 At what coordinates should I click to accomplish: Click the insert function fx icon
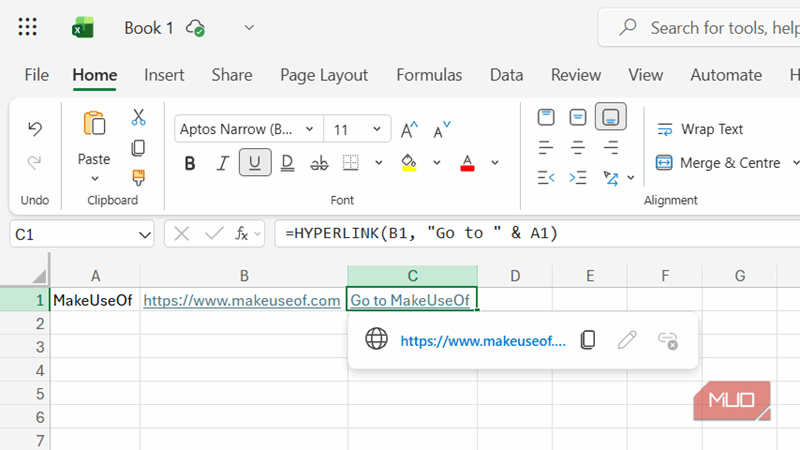pos(241,234)
